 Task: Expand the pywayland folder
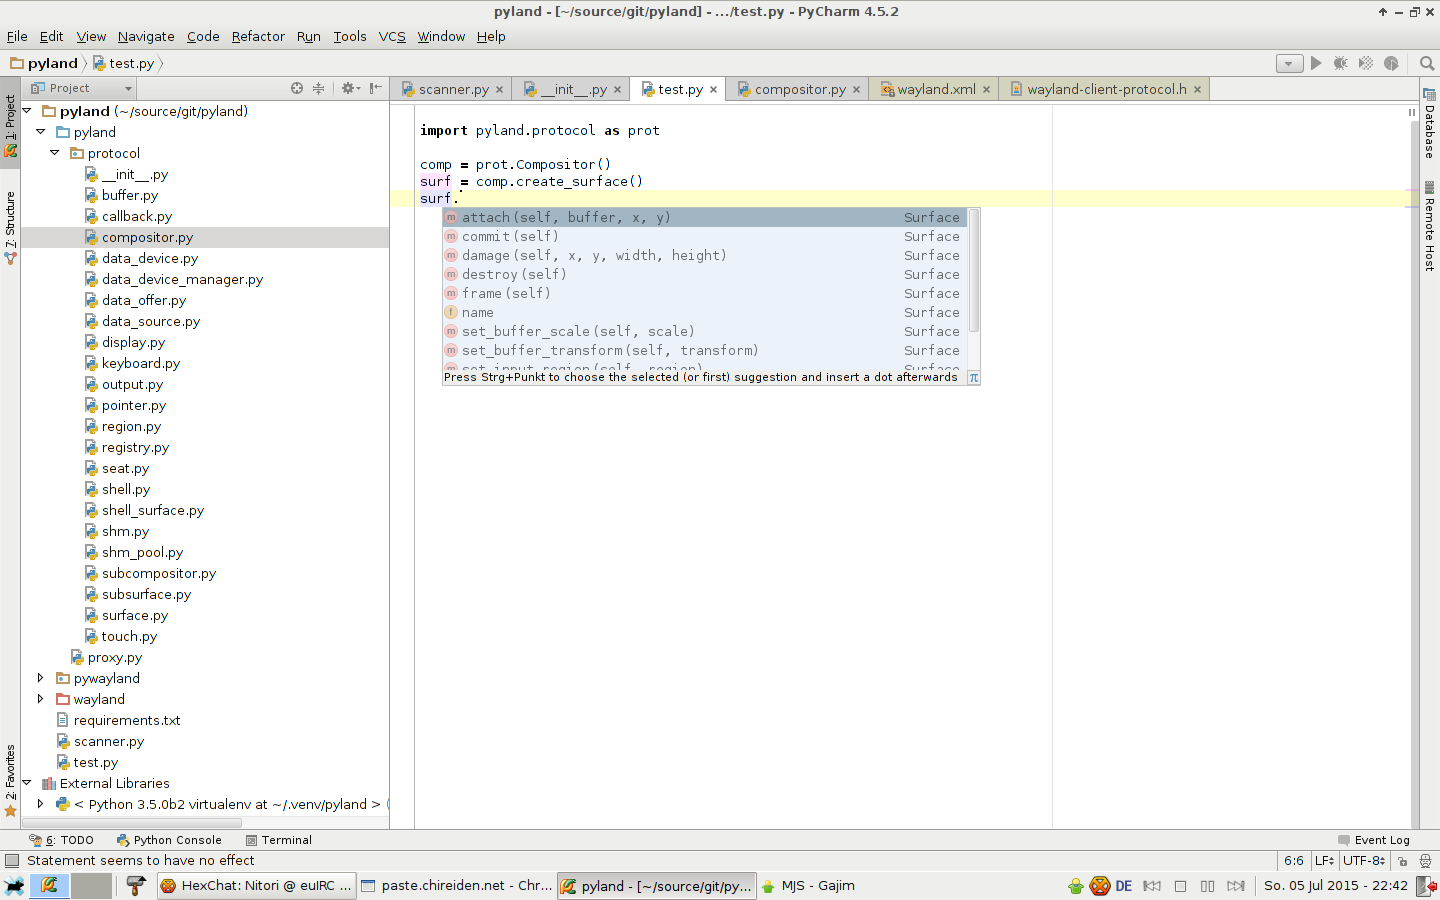pyautogui.click(x=40, y=678)
